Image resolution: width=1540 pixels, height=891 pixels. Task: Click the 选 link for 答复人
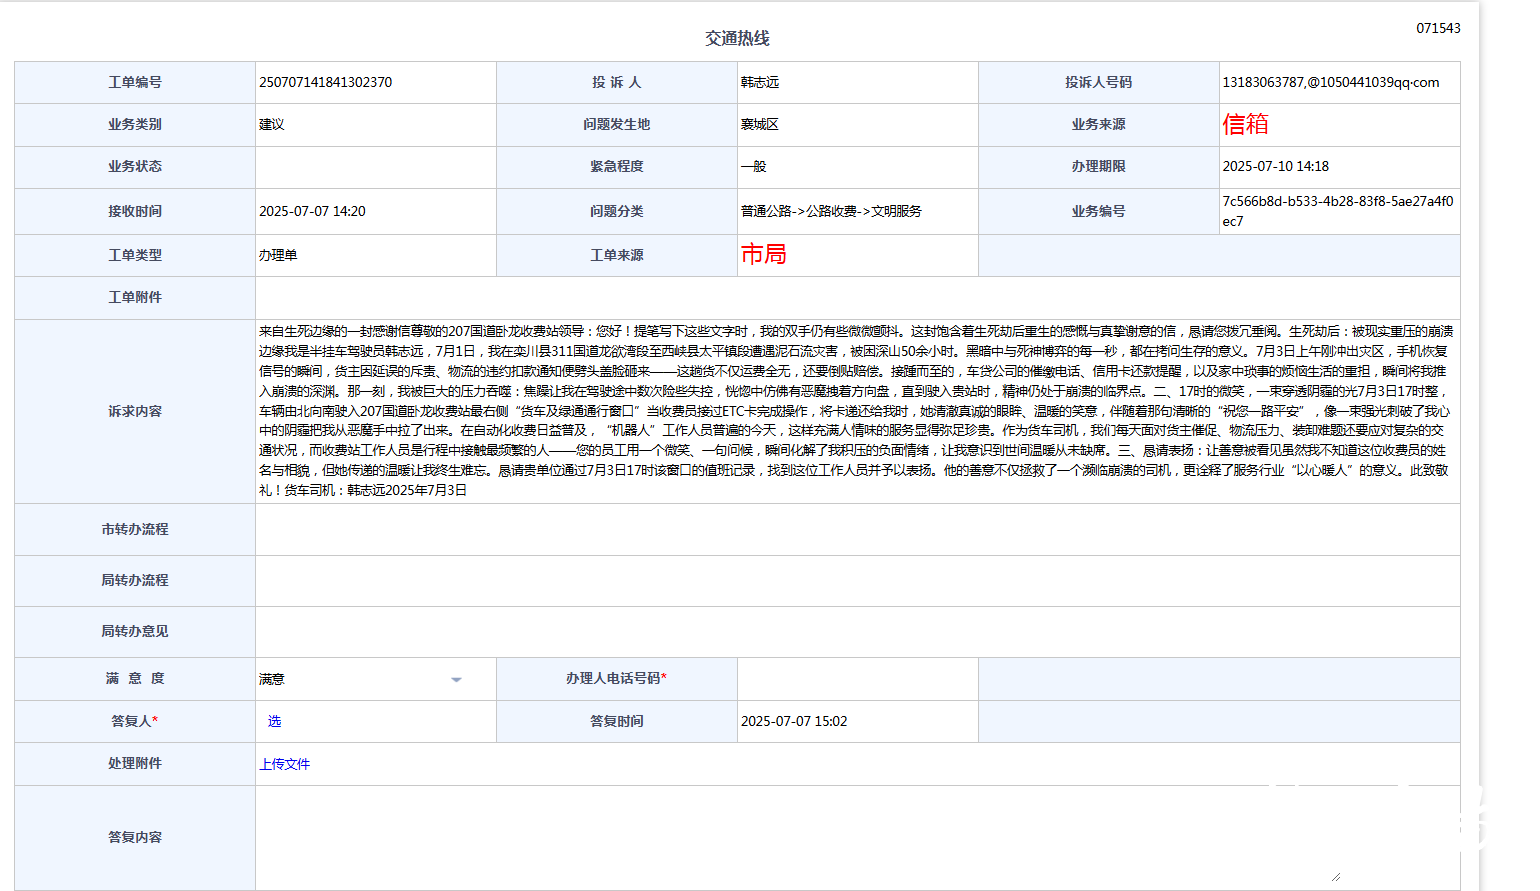pos(274,721)
